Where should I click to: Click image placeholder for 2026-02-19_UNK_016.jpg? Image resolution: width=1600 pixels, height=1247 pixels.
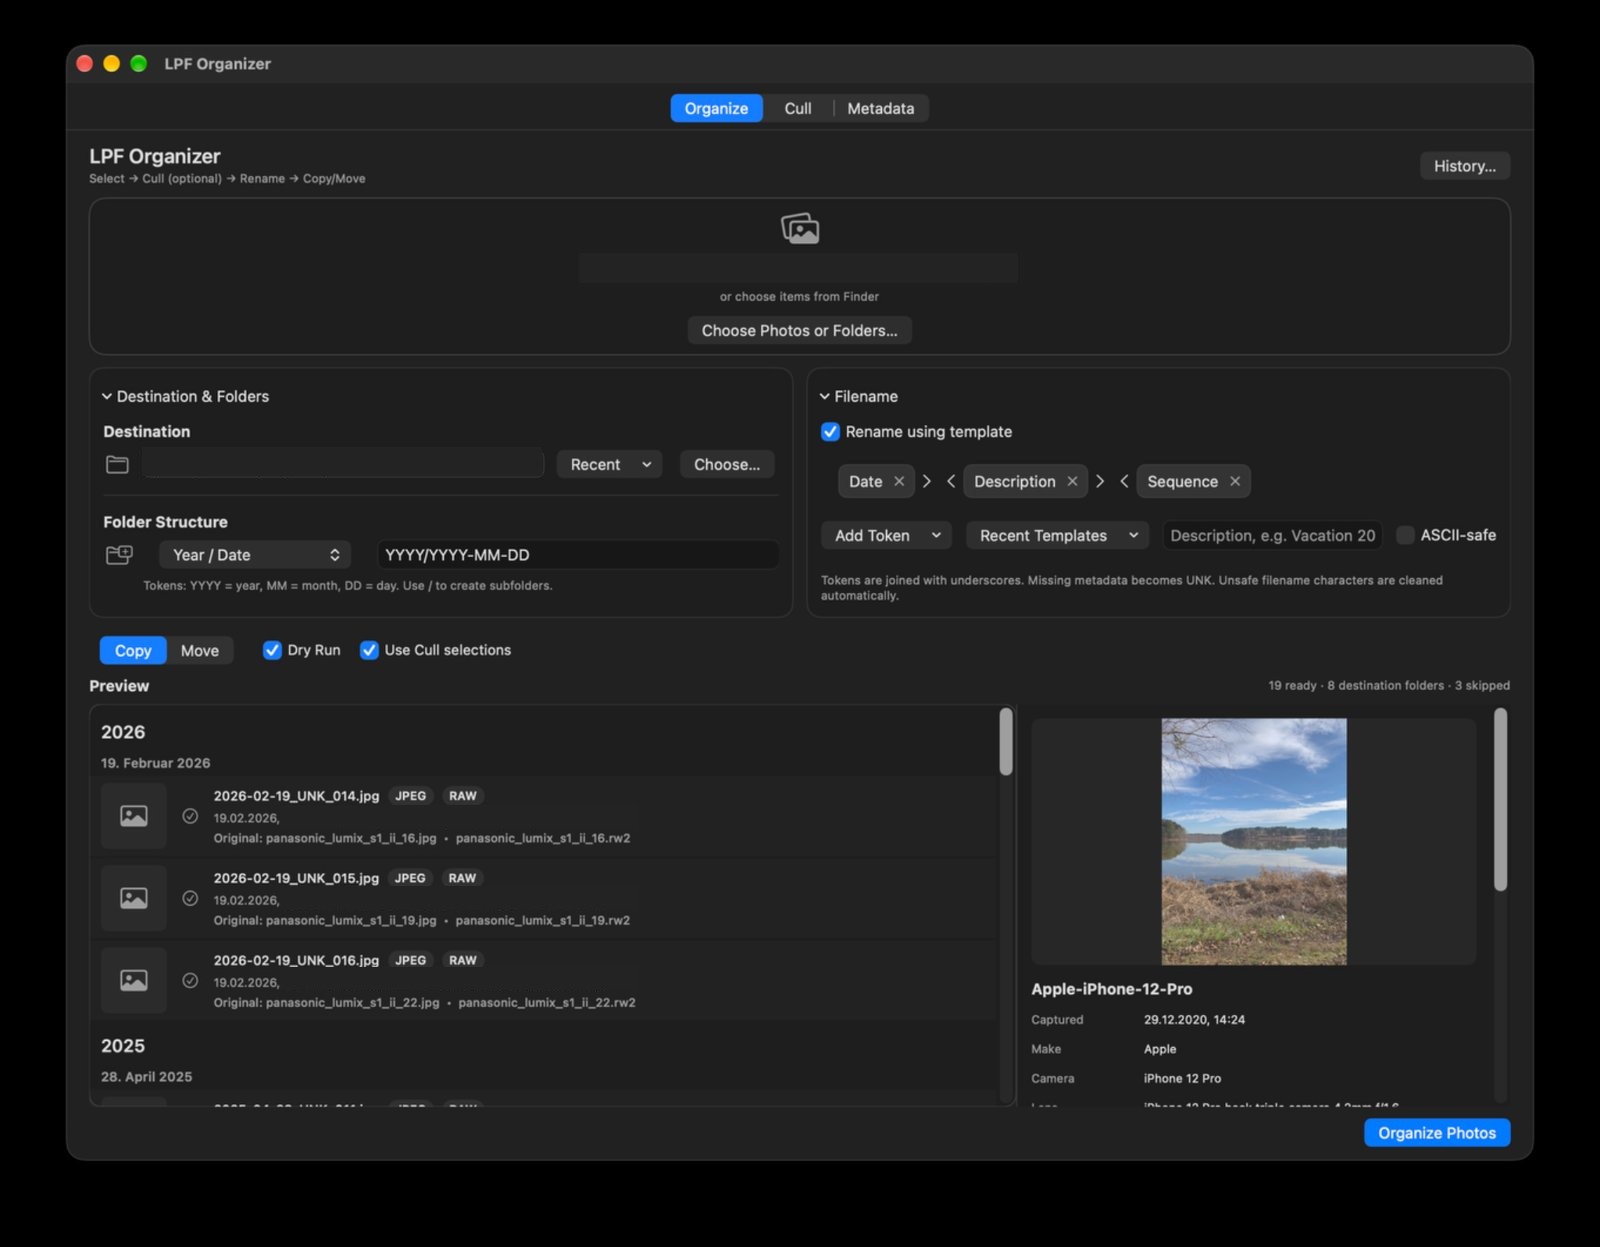pyautogui.click(x=134, y=980)
